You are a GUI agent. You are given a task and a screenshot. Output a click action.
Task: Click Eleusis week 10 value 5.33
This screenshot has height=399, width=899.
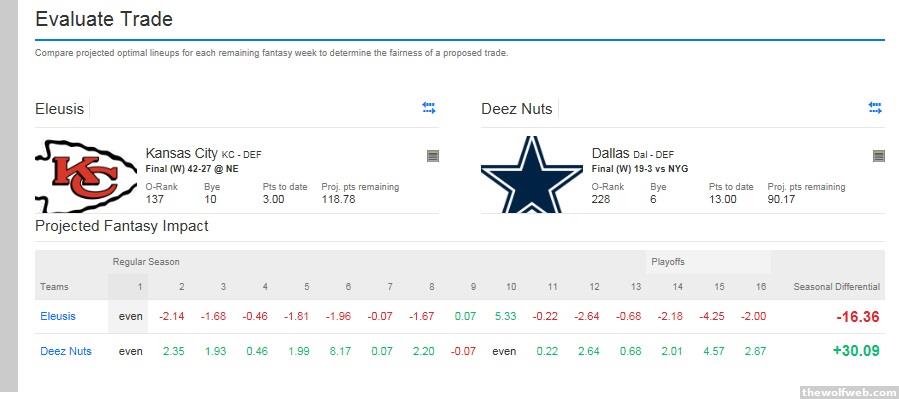click(x=505, y=316)
